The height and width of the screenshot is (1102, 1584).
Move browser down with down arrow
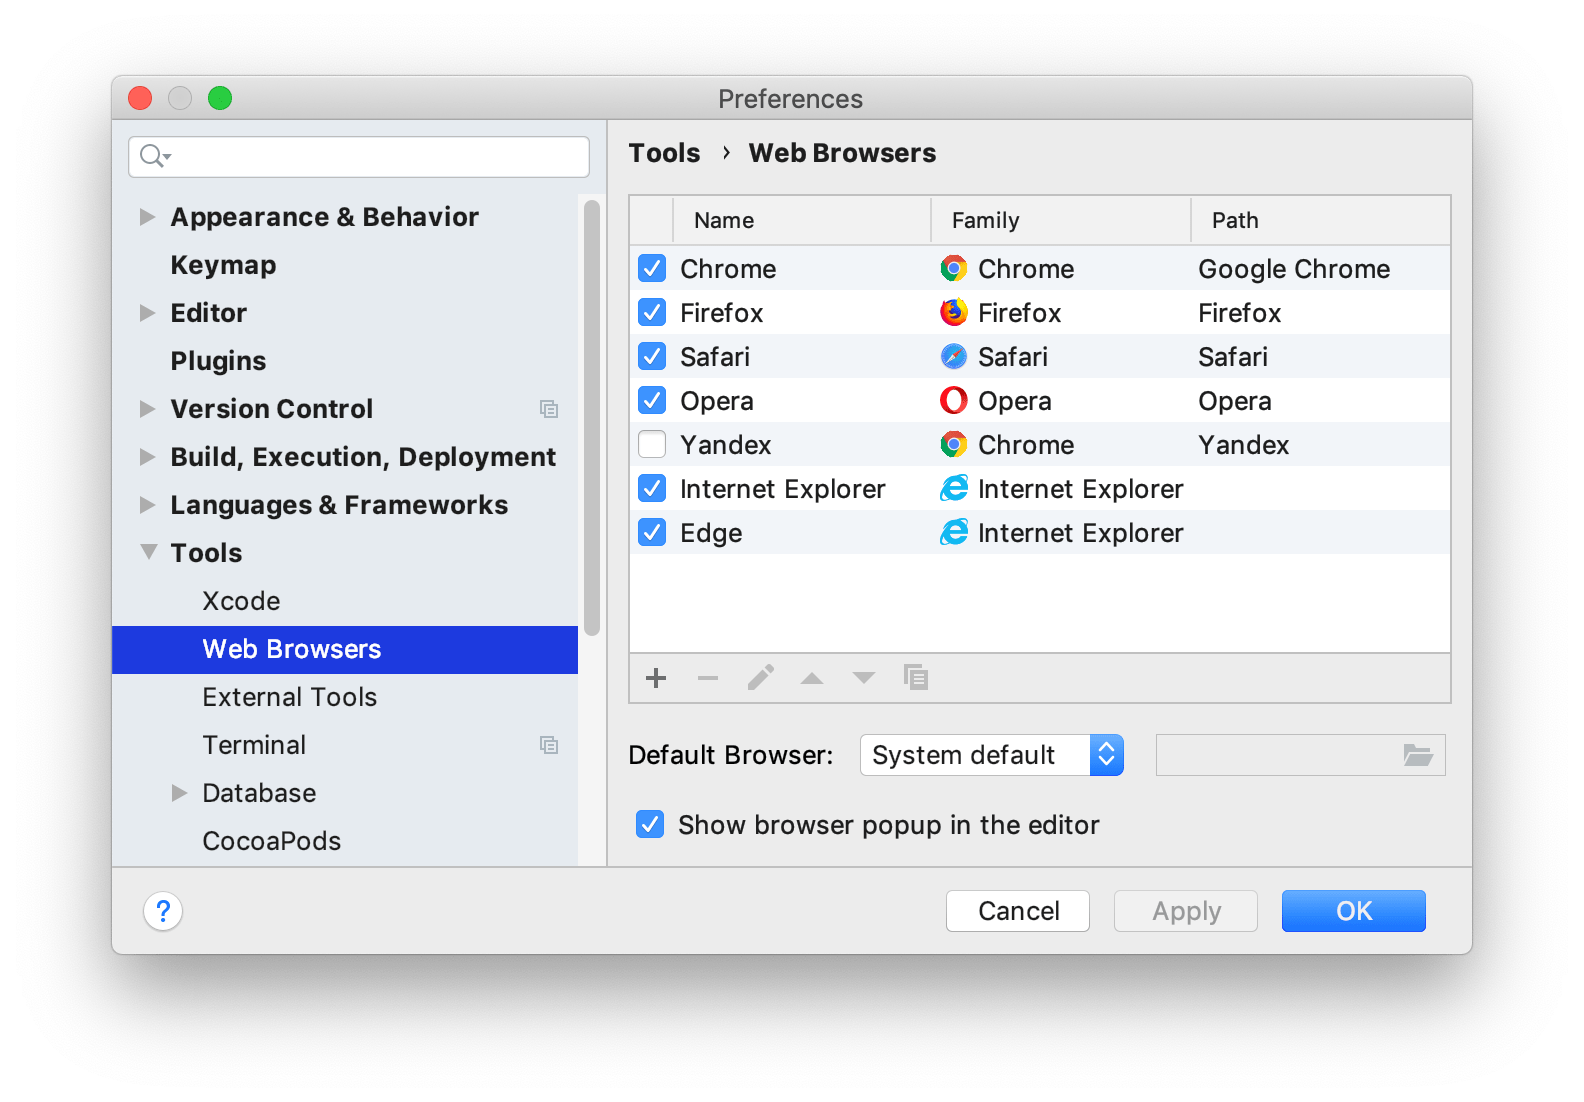[x=864, y=678]
